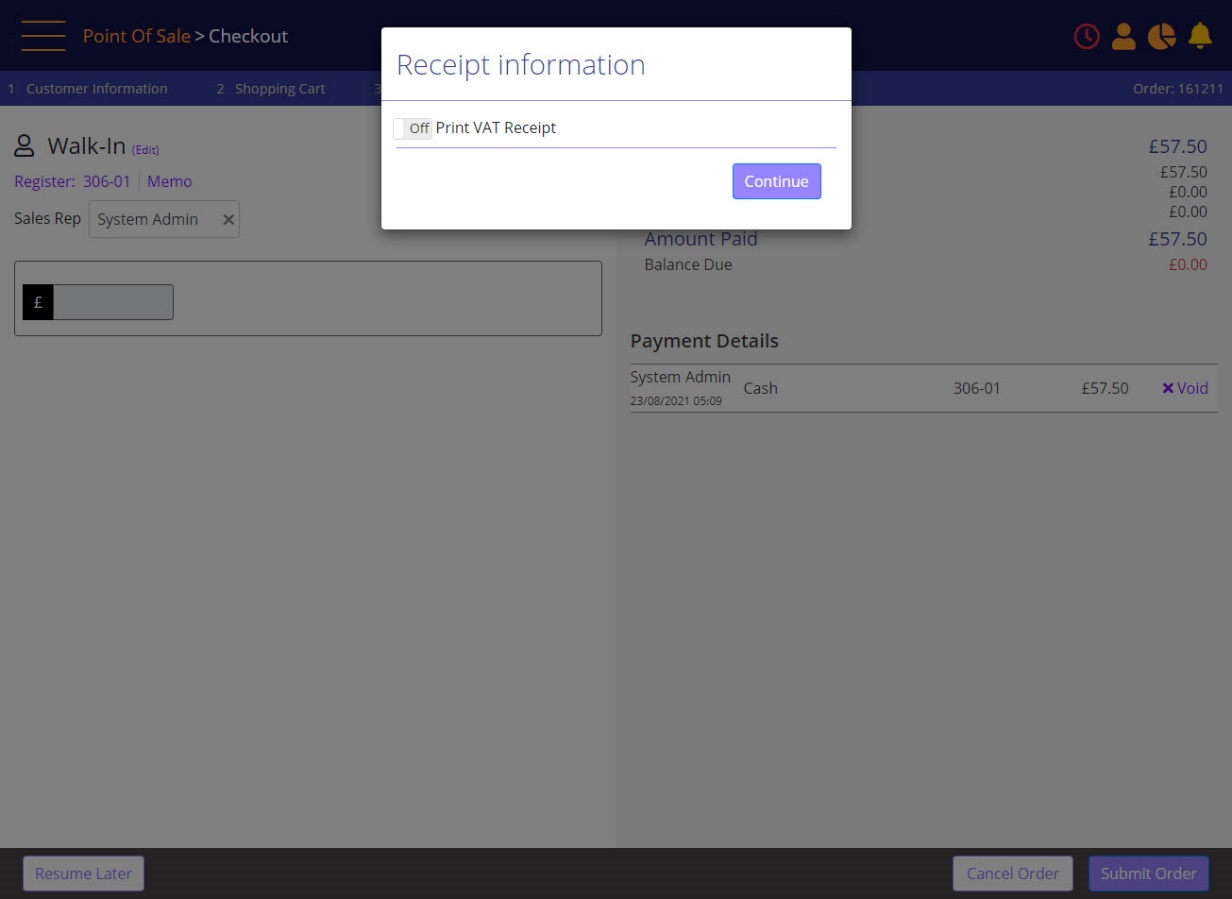Toggle the Print VAT Receipt switch
The width and height of the screenshot is (1232, 899).
(413, 128)
